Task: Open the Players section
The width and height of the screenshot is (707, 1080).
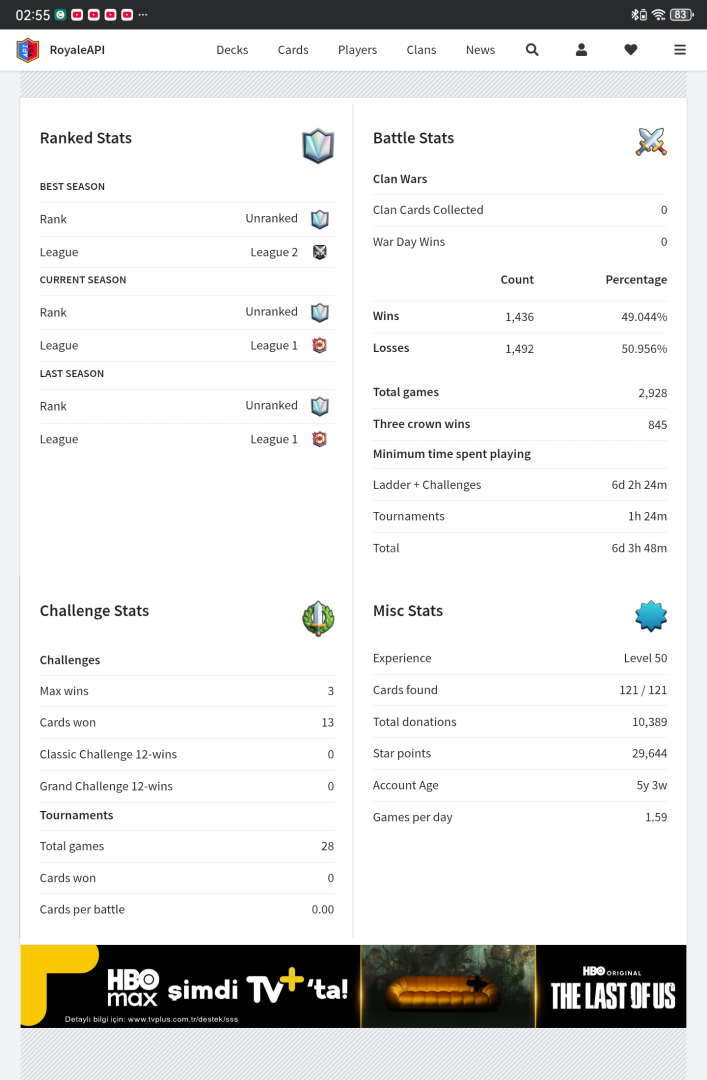Action: point(357,50)
